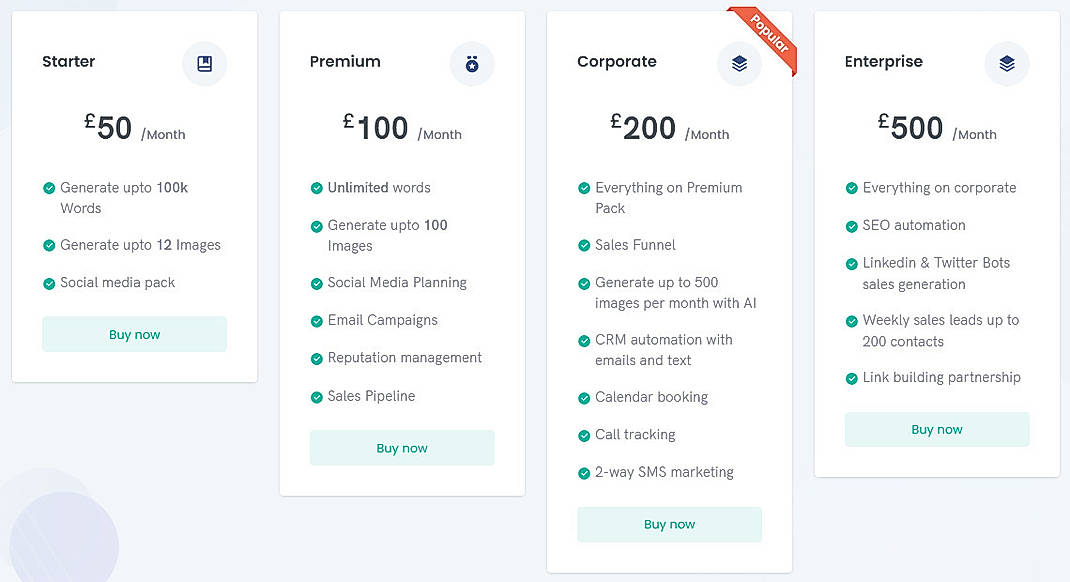Click the layers icon on the Enterprise plan
Viewport: 1070px width, 582px height.
[1007, 64]
